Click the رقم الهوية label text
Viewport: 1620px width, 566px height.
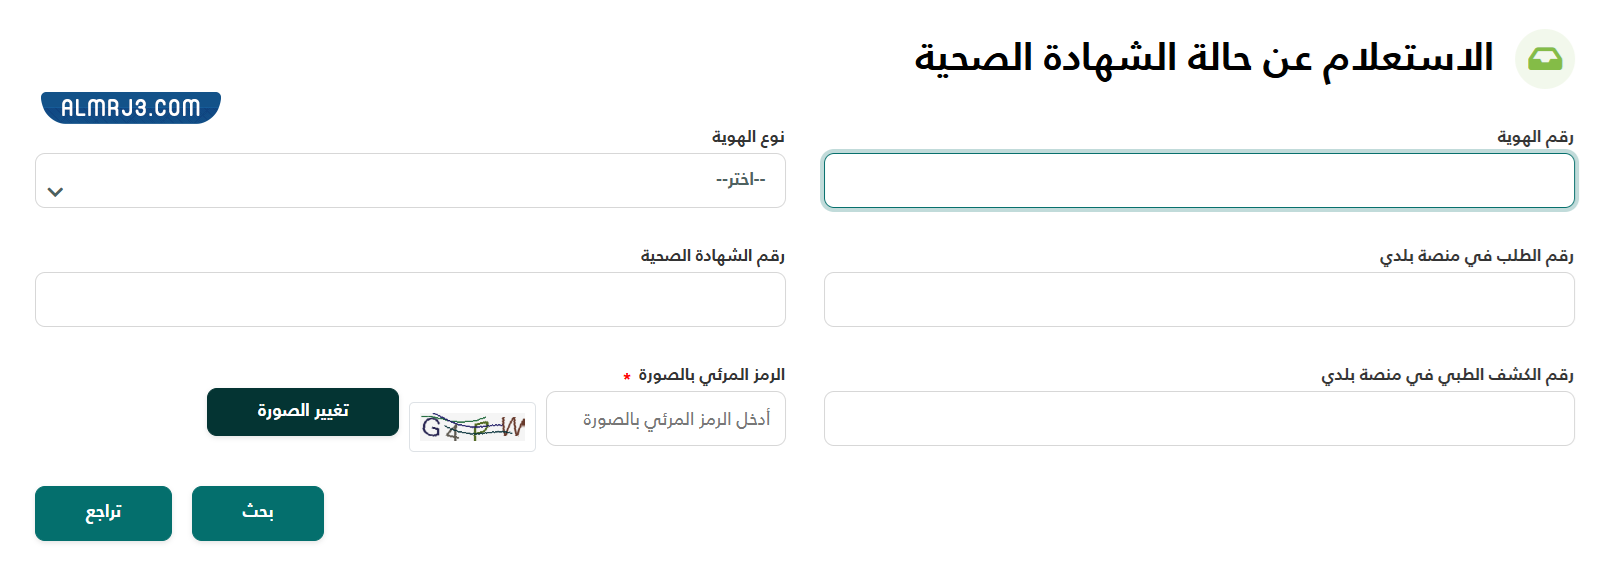click(x=1535, y=137)
